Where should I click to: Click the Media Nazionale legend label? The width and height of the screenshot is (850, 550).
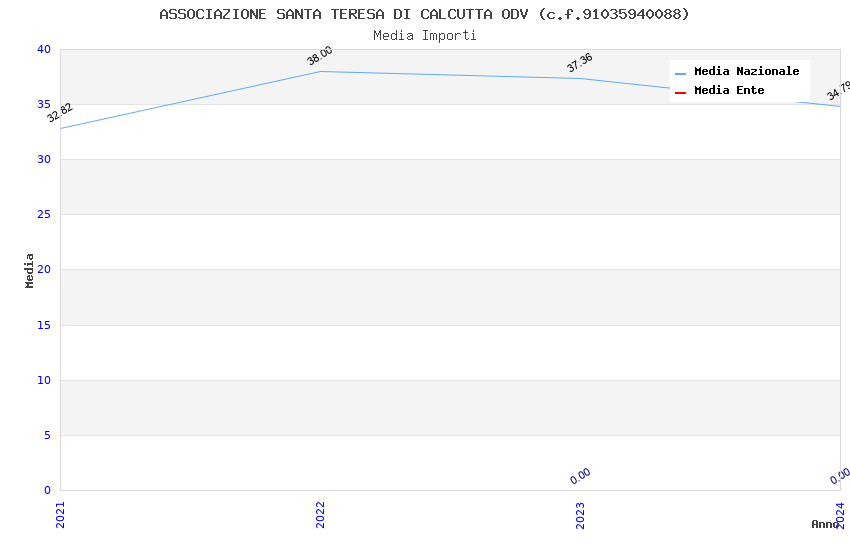(x=746, y=71)
